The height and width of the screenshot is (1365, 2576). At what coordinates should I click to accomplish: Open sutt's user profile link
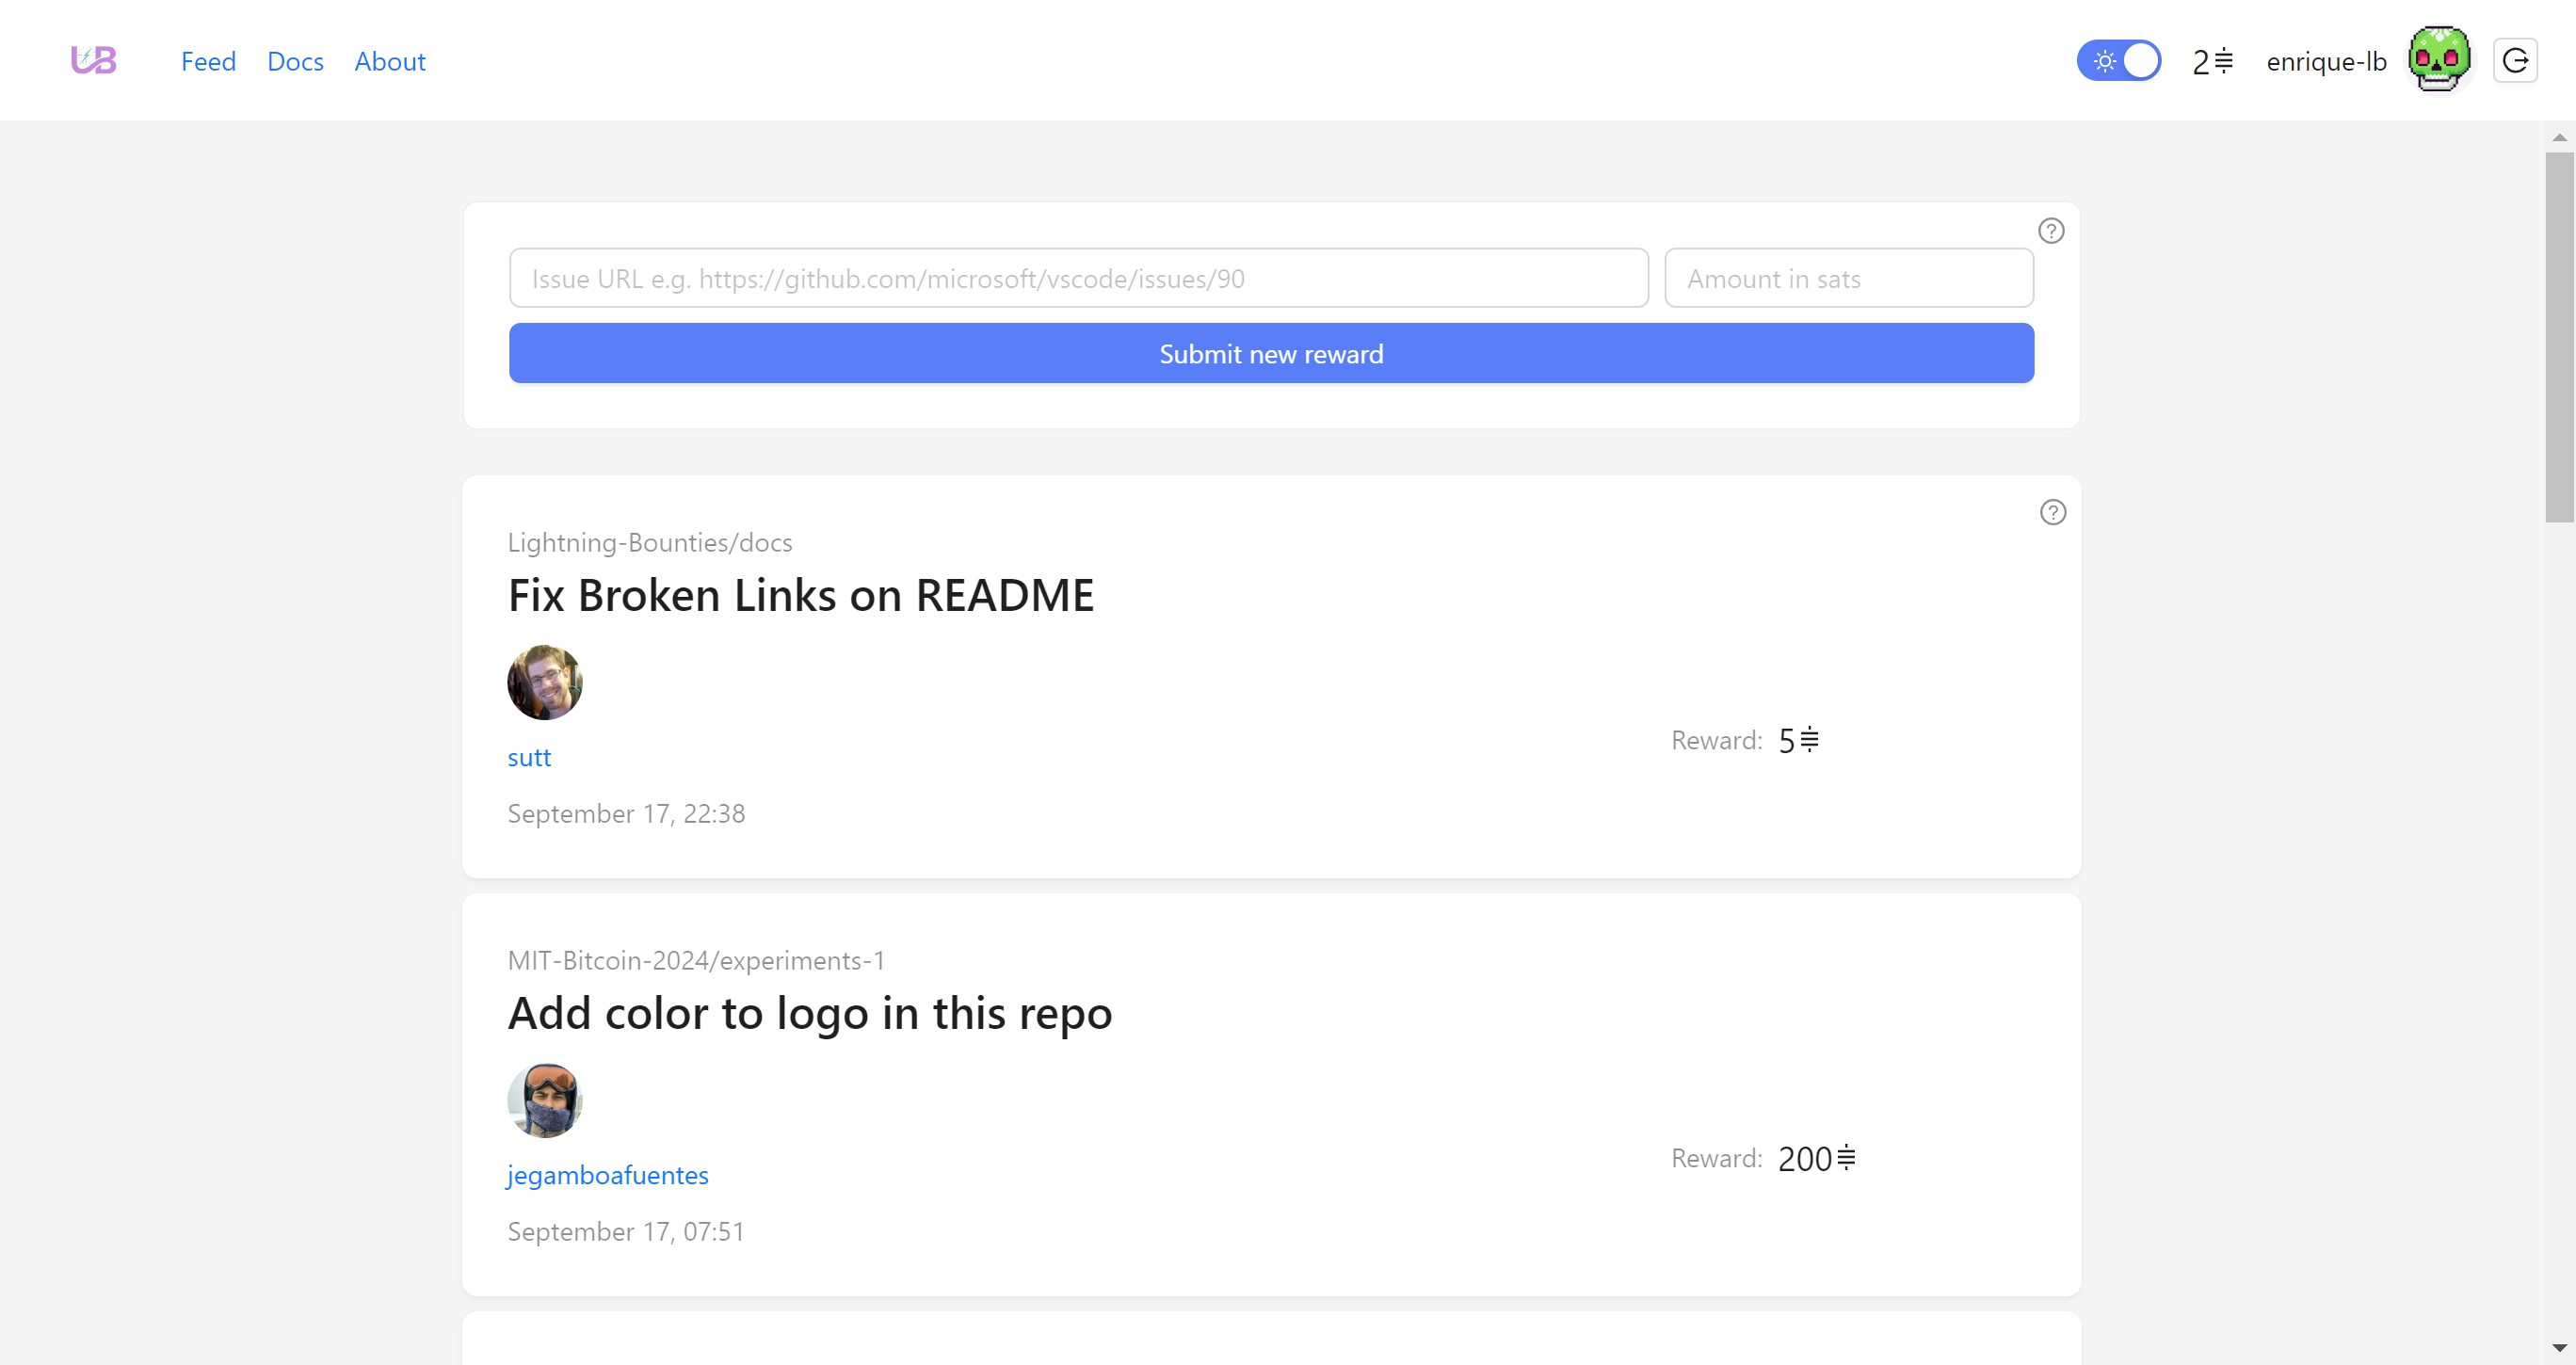click(x=529, y=757)
